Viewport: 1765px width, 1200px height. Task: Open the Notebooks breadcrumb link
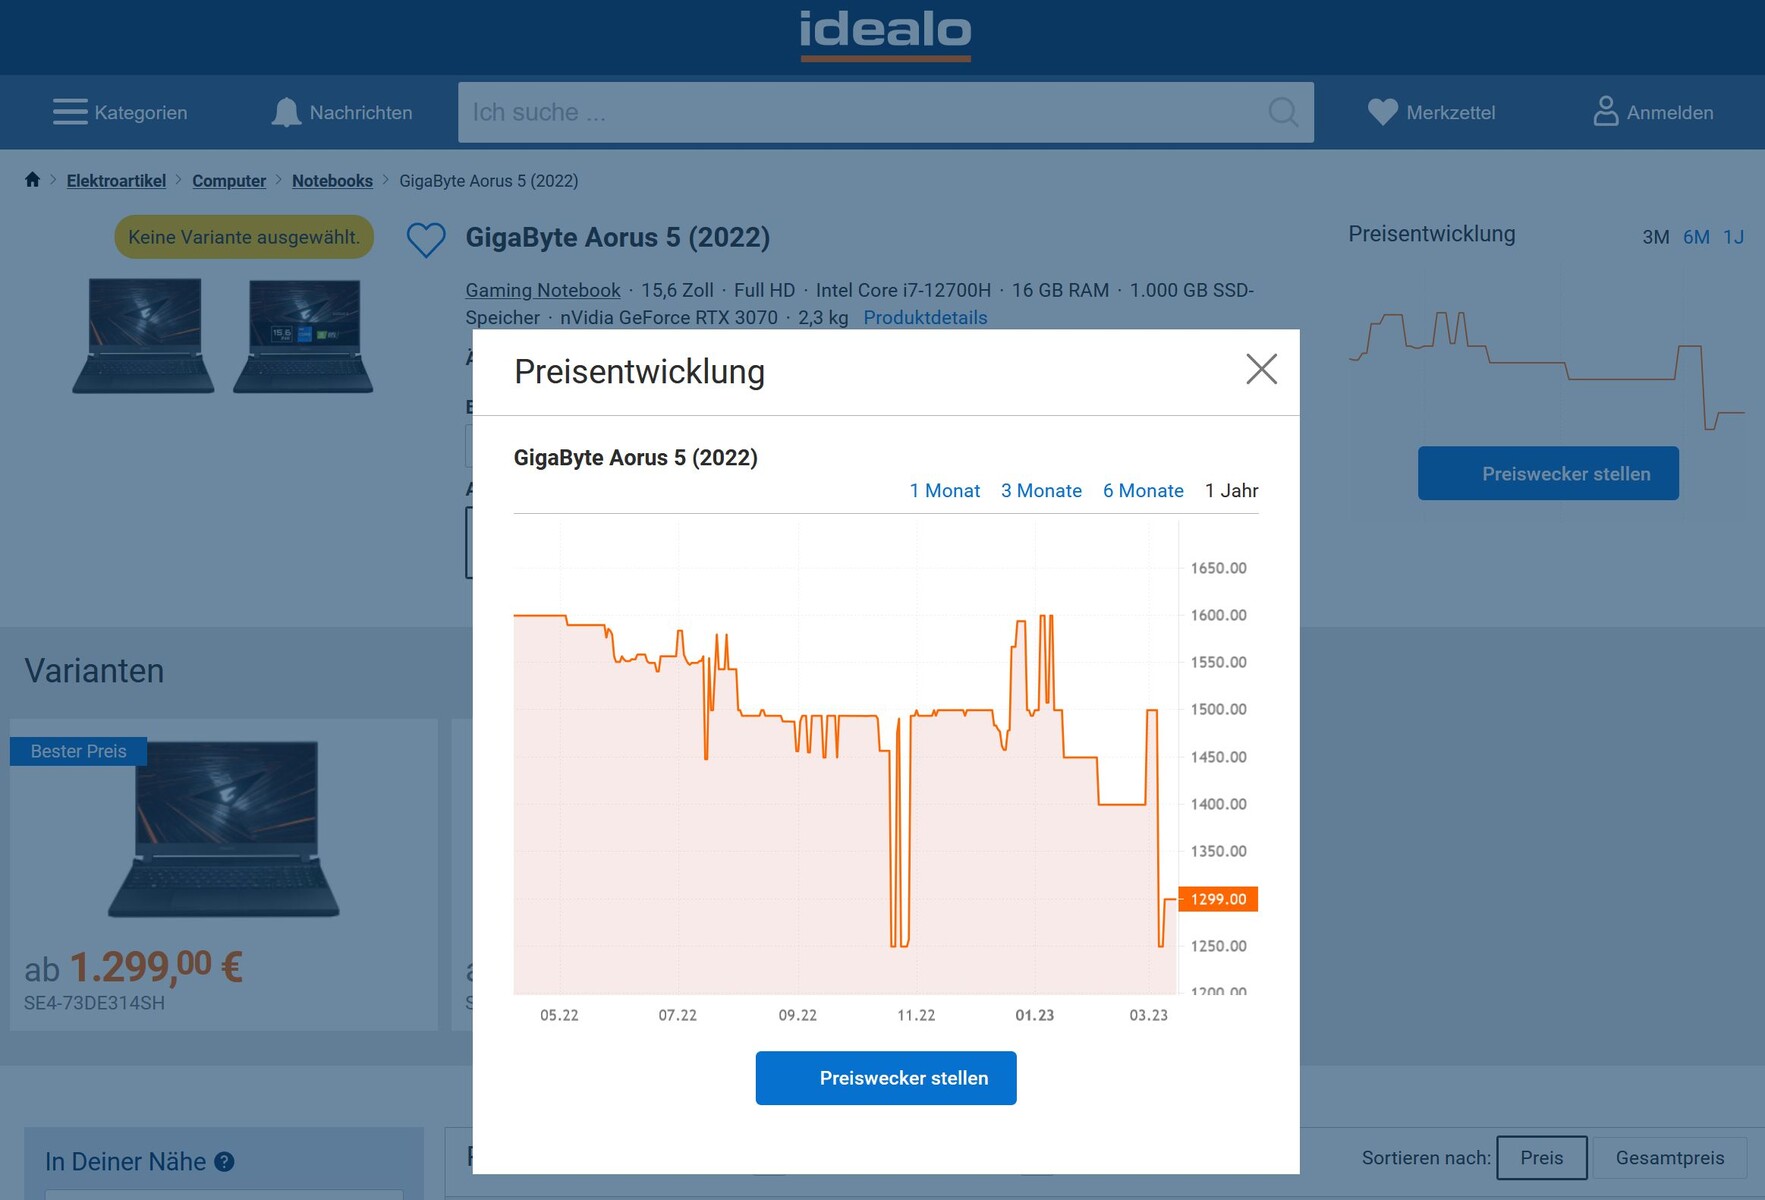click(x=332, y=181)
